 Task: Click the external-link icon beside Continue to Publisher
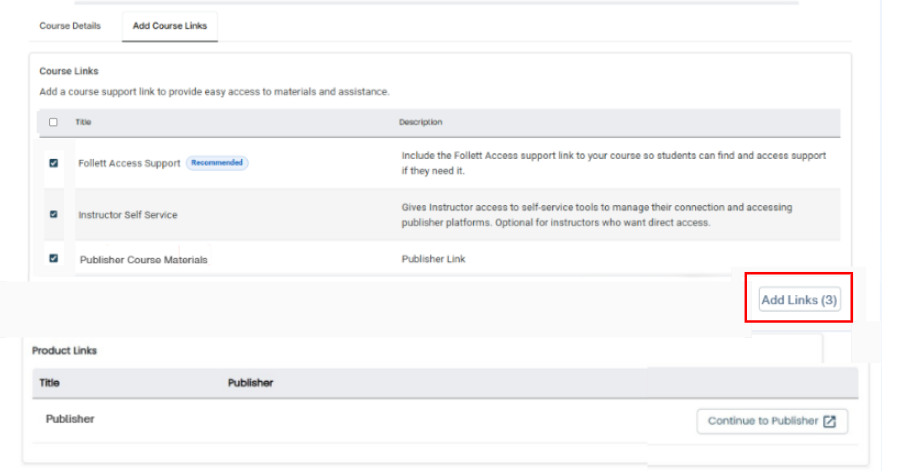[829, 422]
